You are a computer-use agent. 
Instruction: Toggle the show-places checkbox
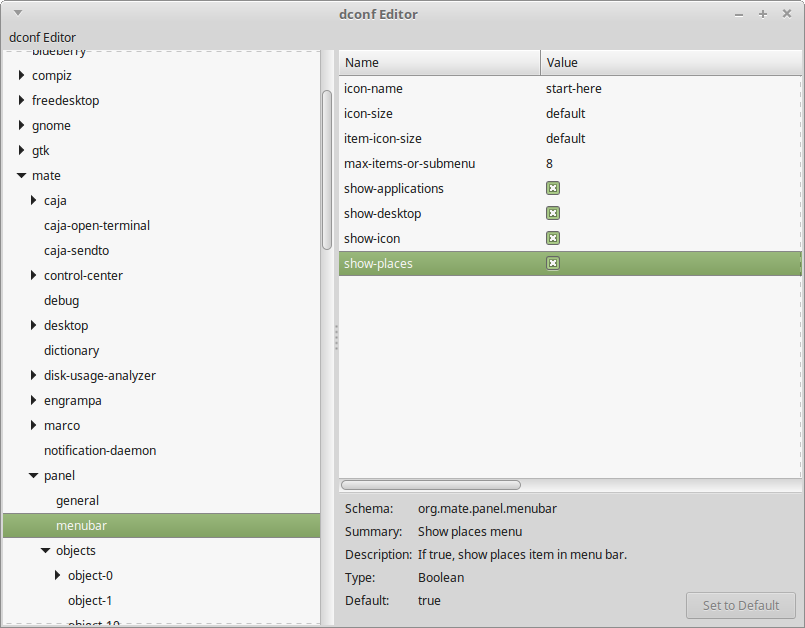(553, 263)
